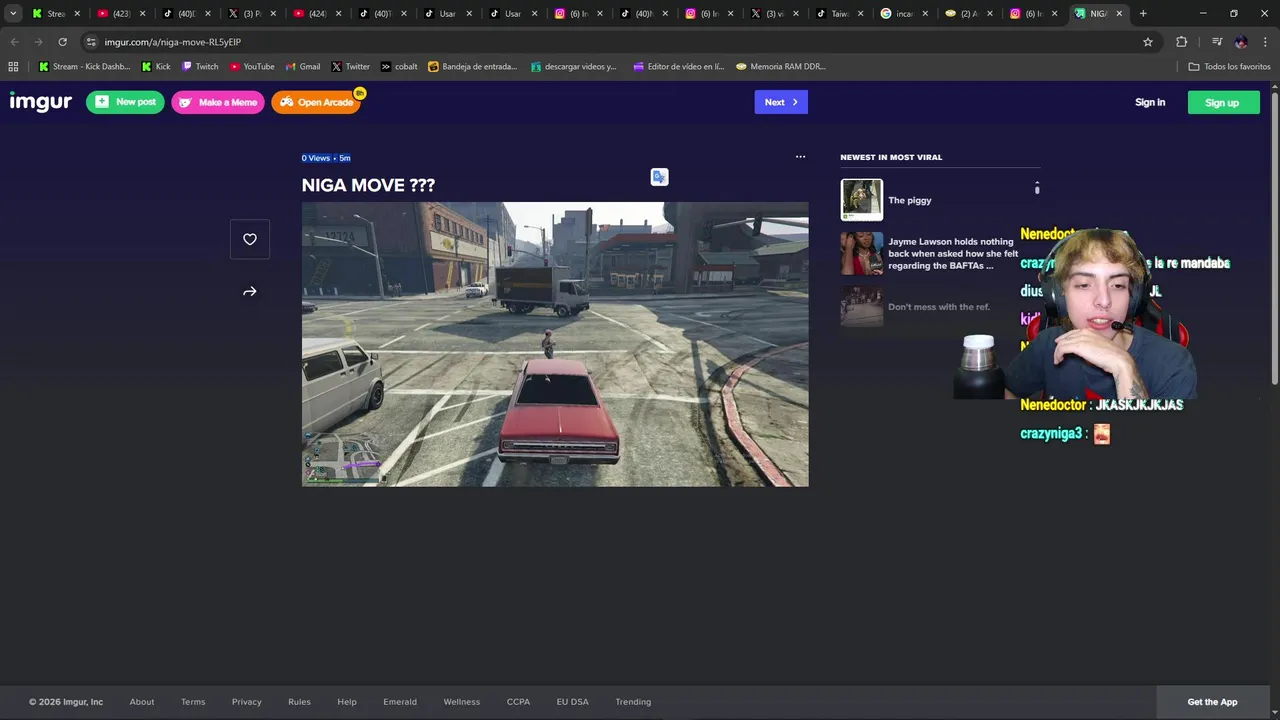Image resolution: width=1280 pixels, height=720 pixels.
Task: Open the Chrome profile avatar
Action: [x=1241, y=42]
